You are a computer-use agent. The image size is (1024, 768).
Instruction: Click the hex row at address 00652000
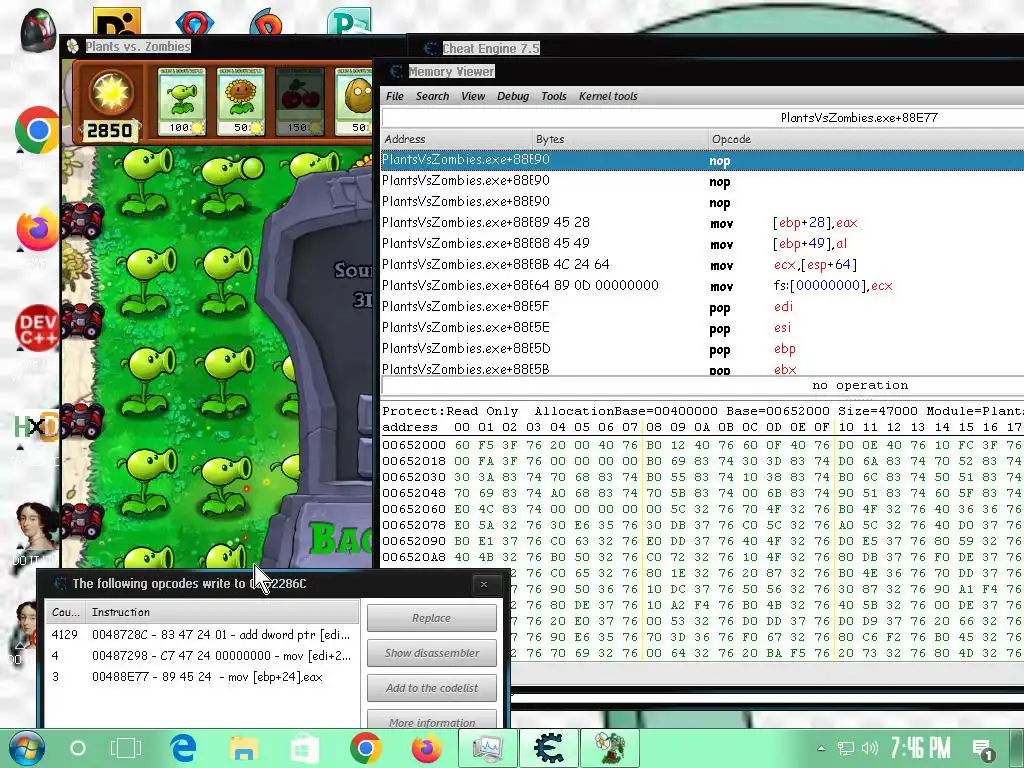click(702, 445)
